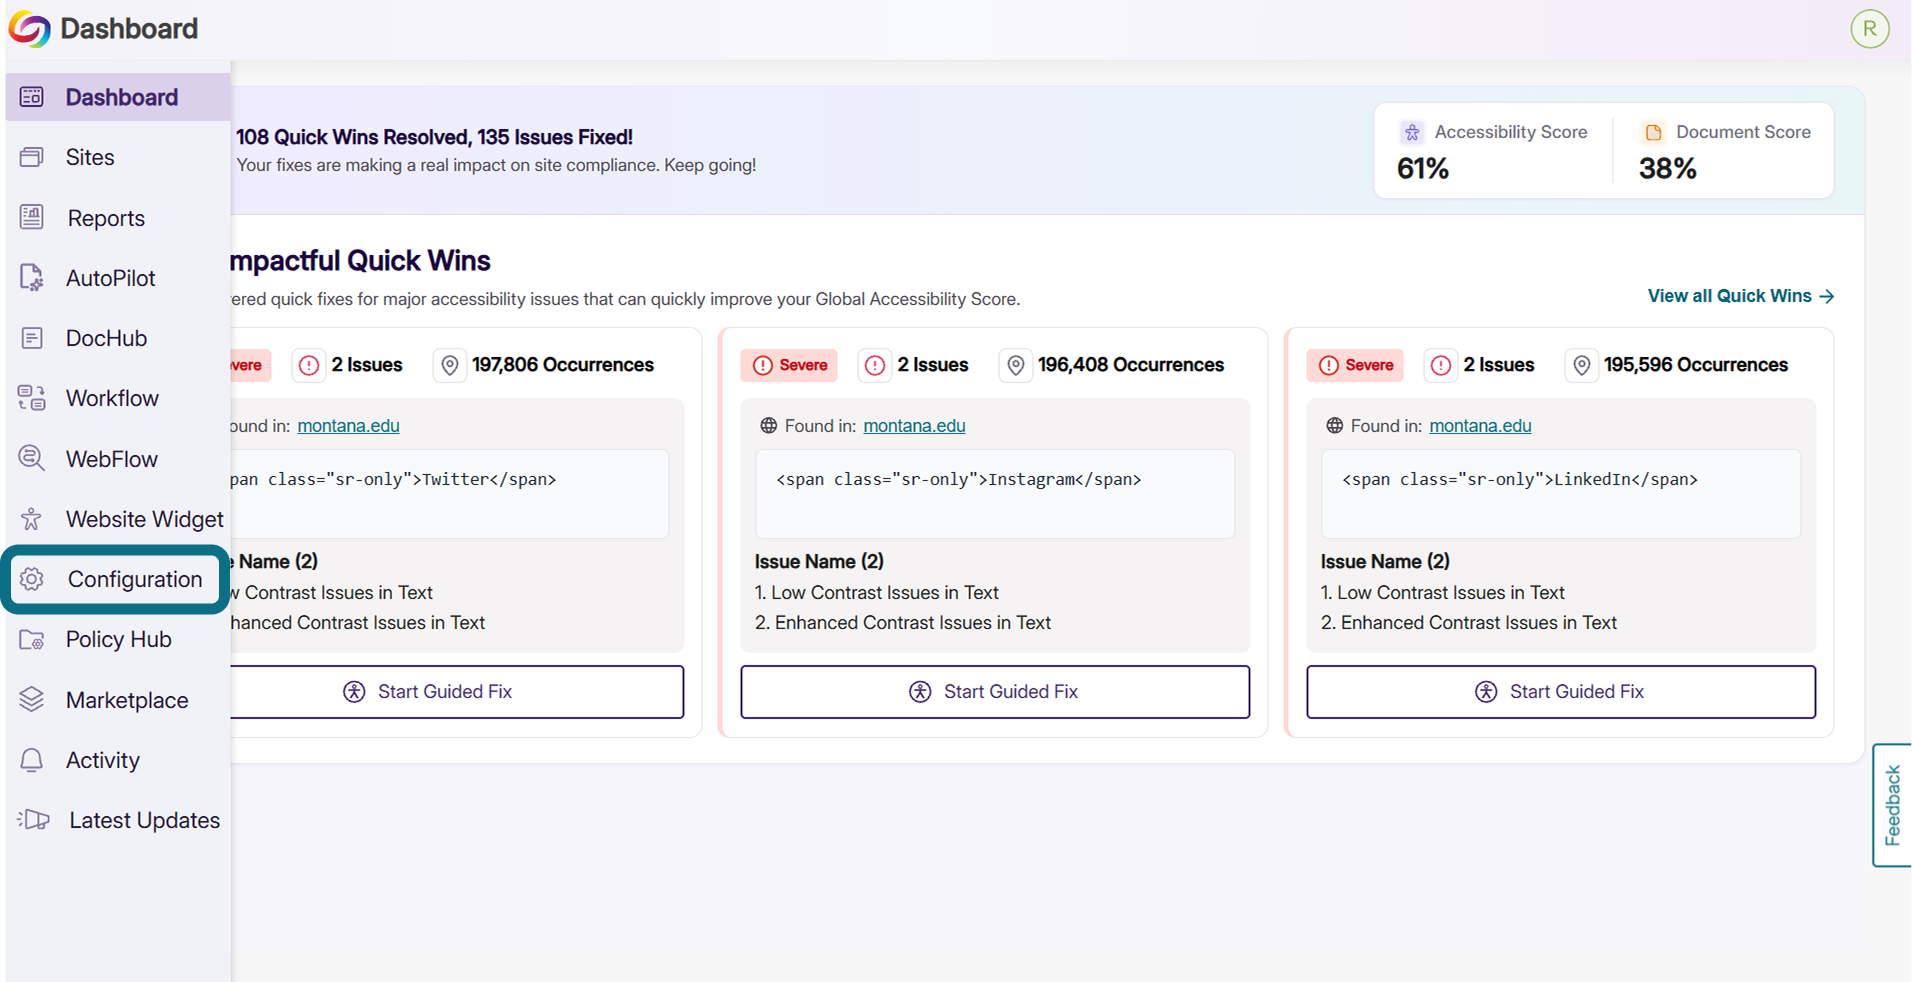Click the globe icon in LinkedIn card
The height and width of the screenshot is (982, 1912).
pos(1334,426)
